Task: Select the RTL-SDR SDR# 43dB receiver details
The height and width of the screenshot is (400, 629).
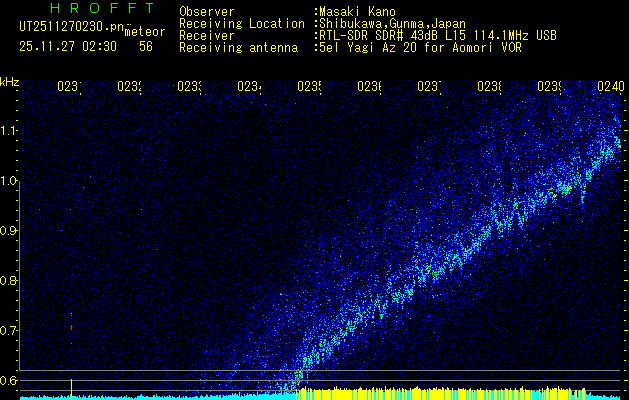Action: [438, 36]
